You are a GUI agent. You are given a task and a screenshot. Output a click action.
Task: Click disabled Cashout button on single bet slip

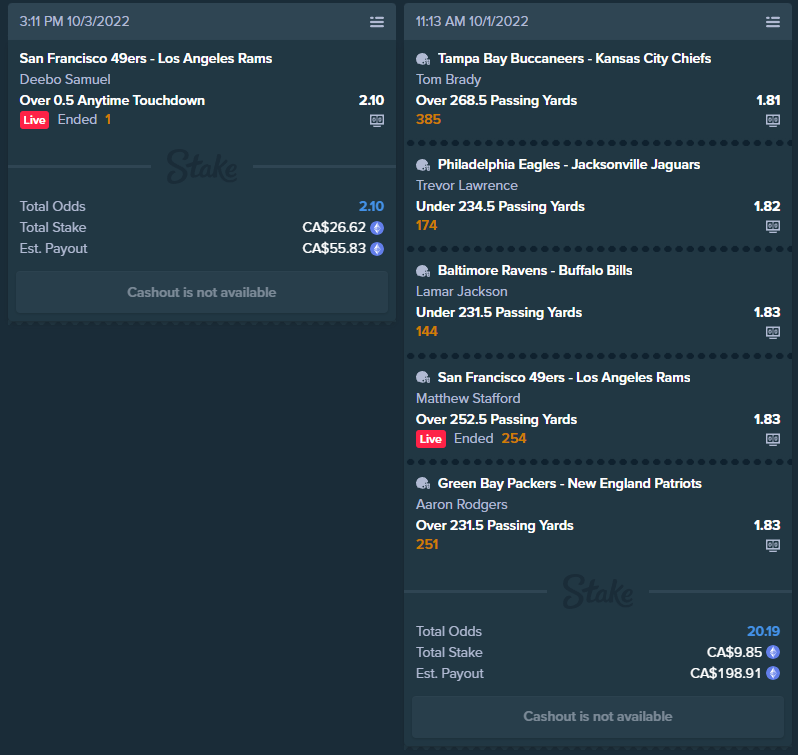pos(202,292)
